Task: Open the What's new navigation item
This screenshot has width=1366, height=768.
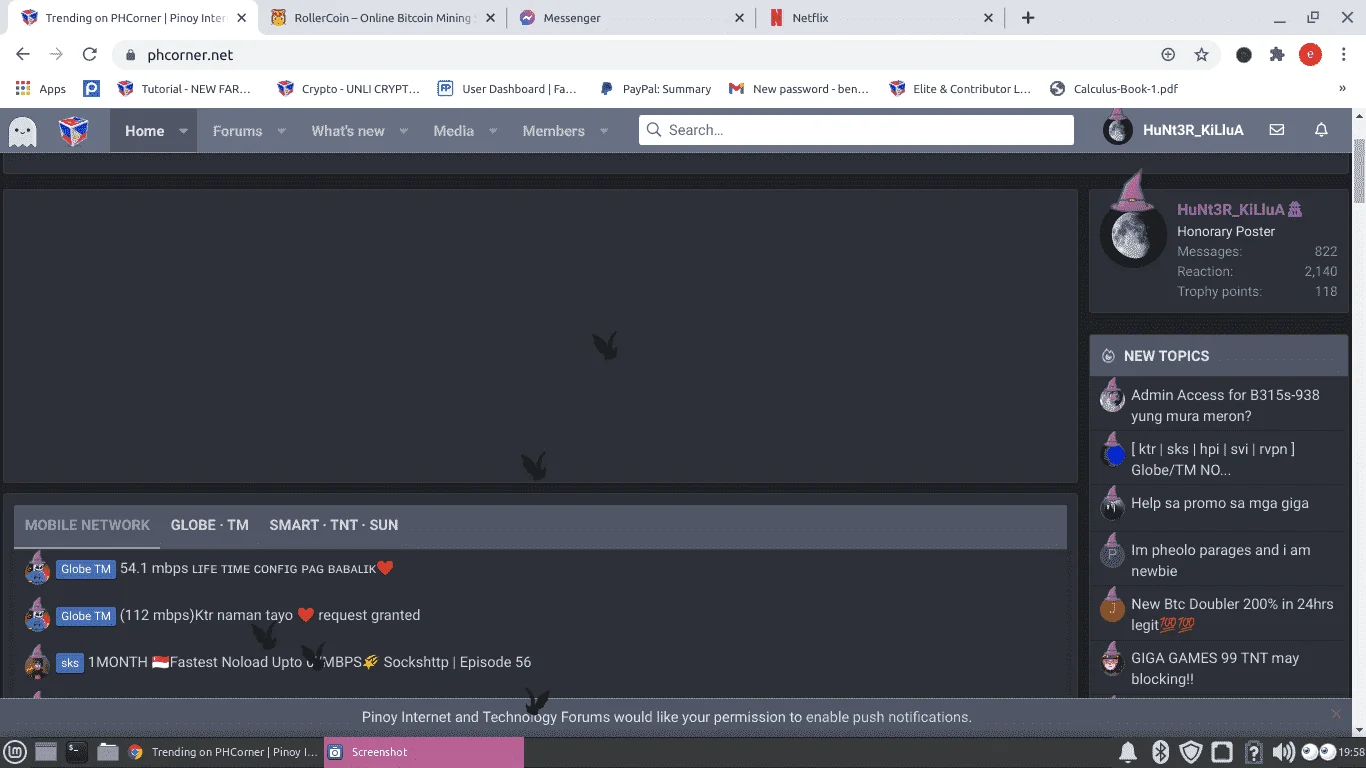Action: point(348,131)
